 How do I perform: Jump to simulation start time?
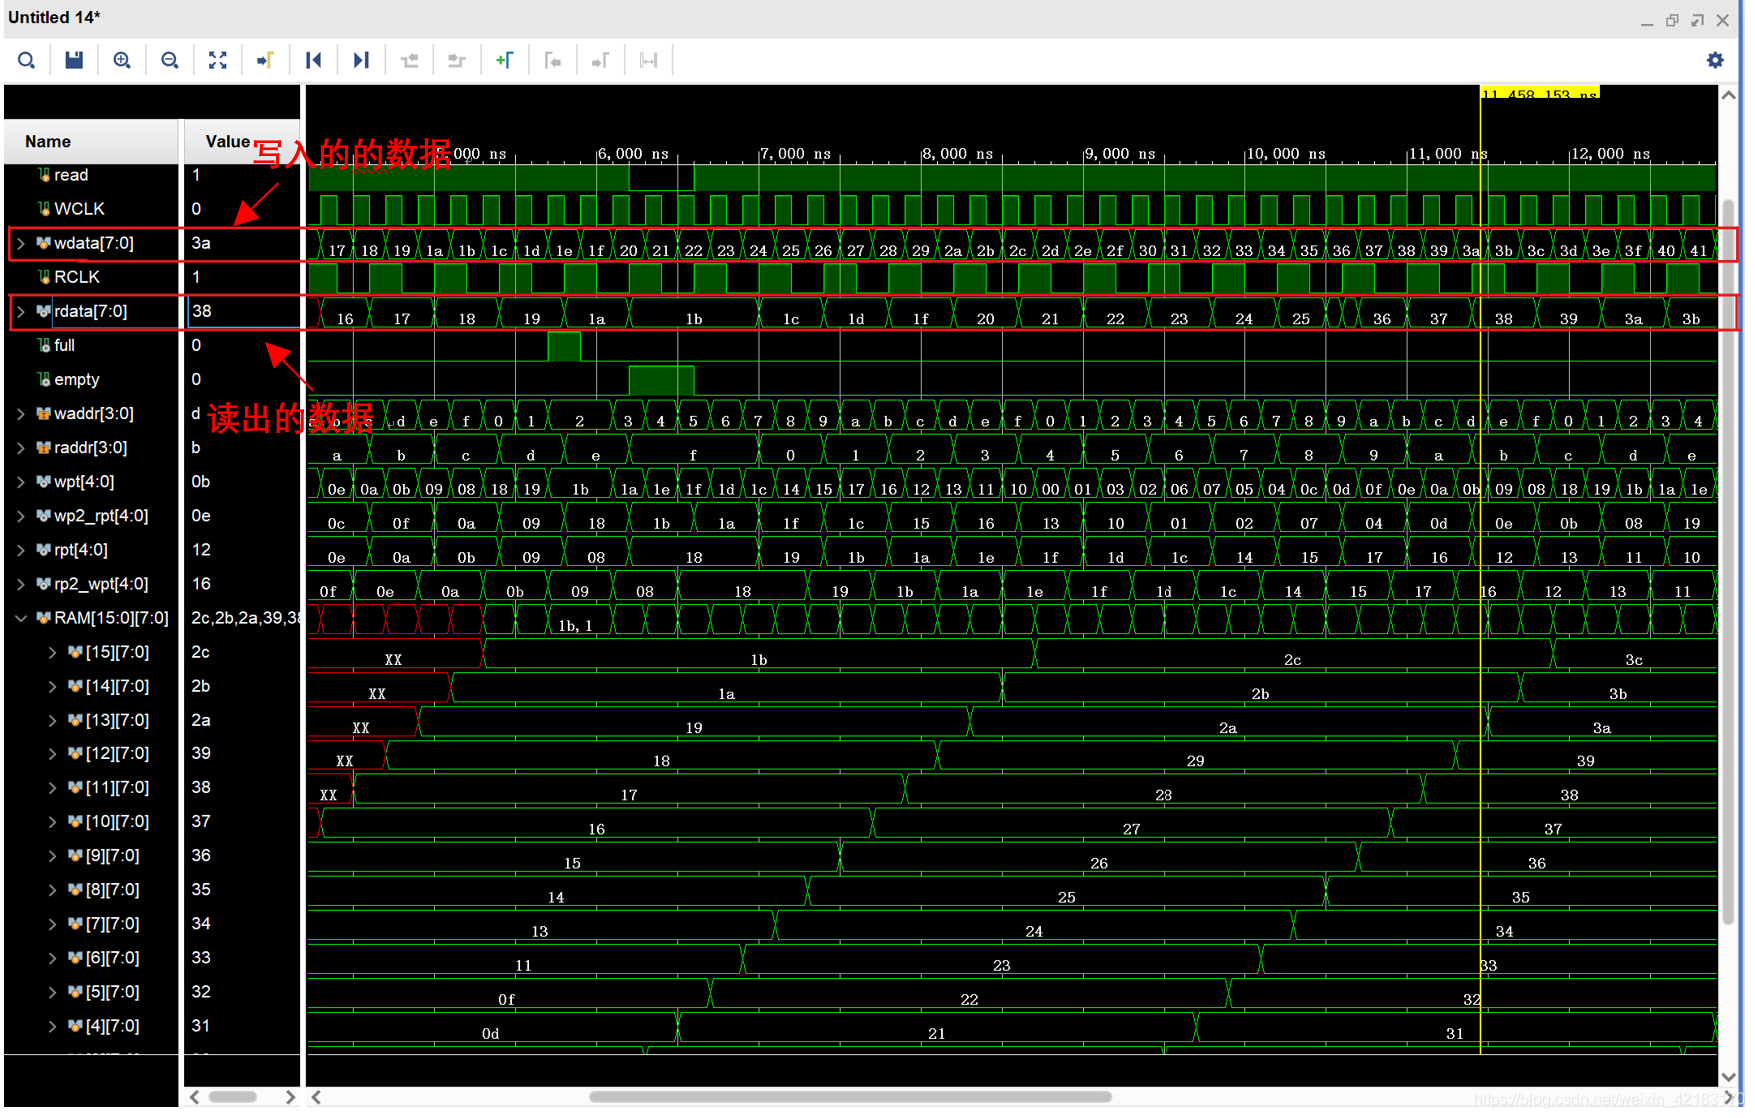[x=313, y=60]
